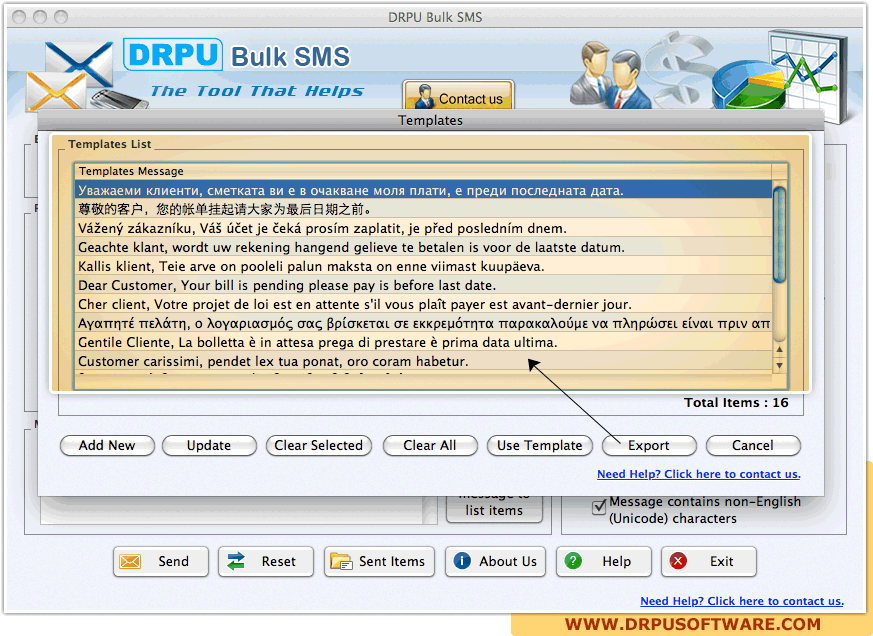Open help link at main window bottom
The height and width of the screenshot is (636, 873).
pos(742,601)
